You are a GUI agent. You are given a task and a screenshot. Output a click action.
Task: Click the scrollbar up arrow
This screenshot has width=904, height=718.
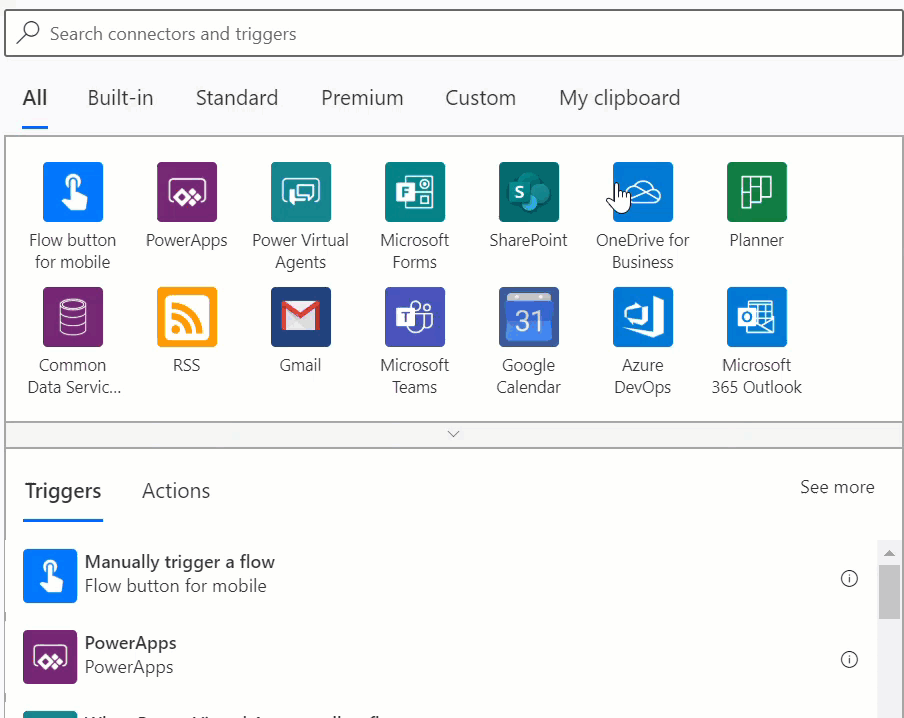tap(889, 553)
